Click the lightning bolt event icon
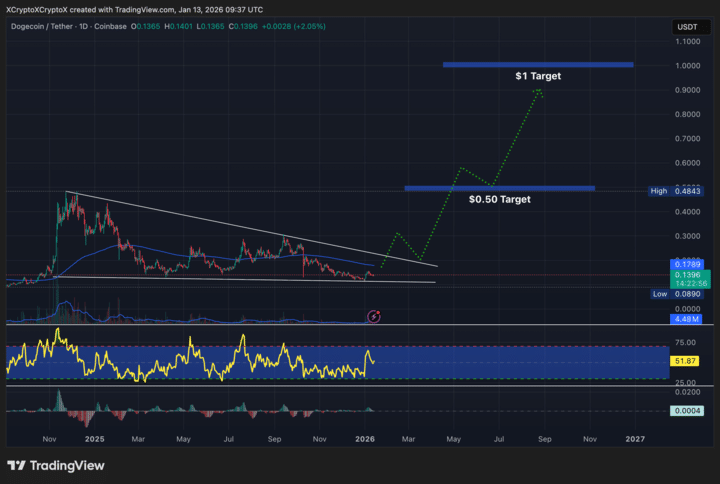This screenshot has width=720, height=484. (374, 317)
